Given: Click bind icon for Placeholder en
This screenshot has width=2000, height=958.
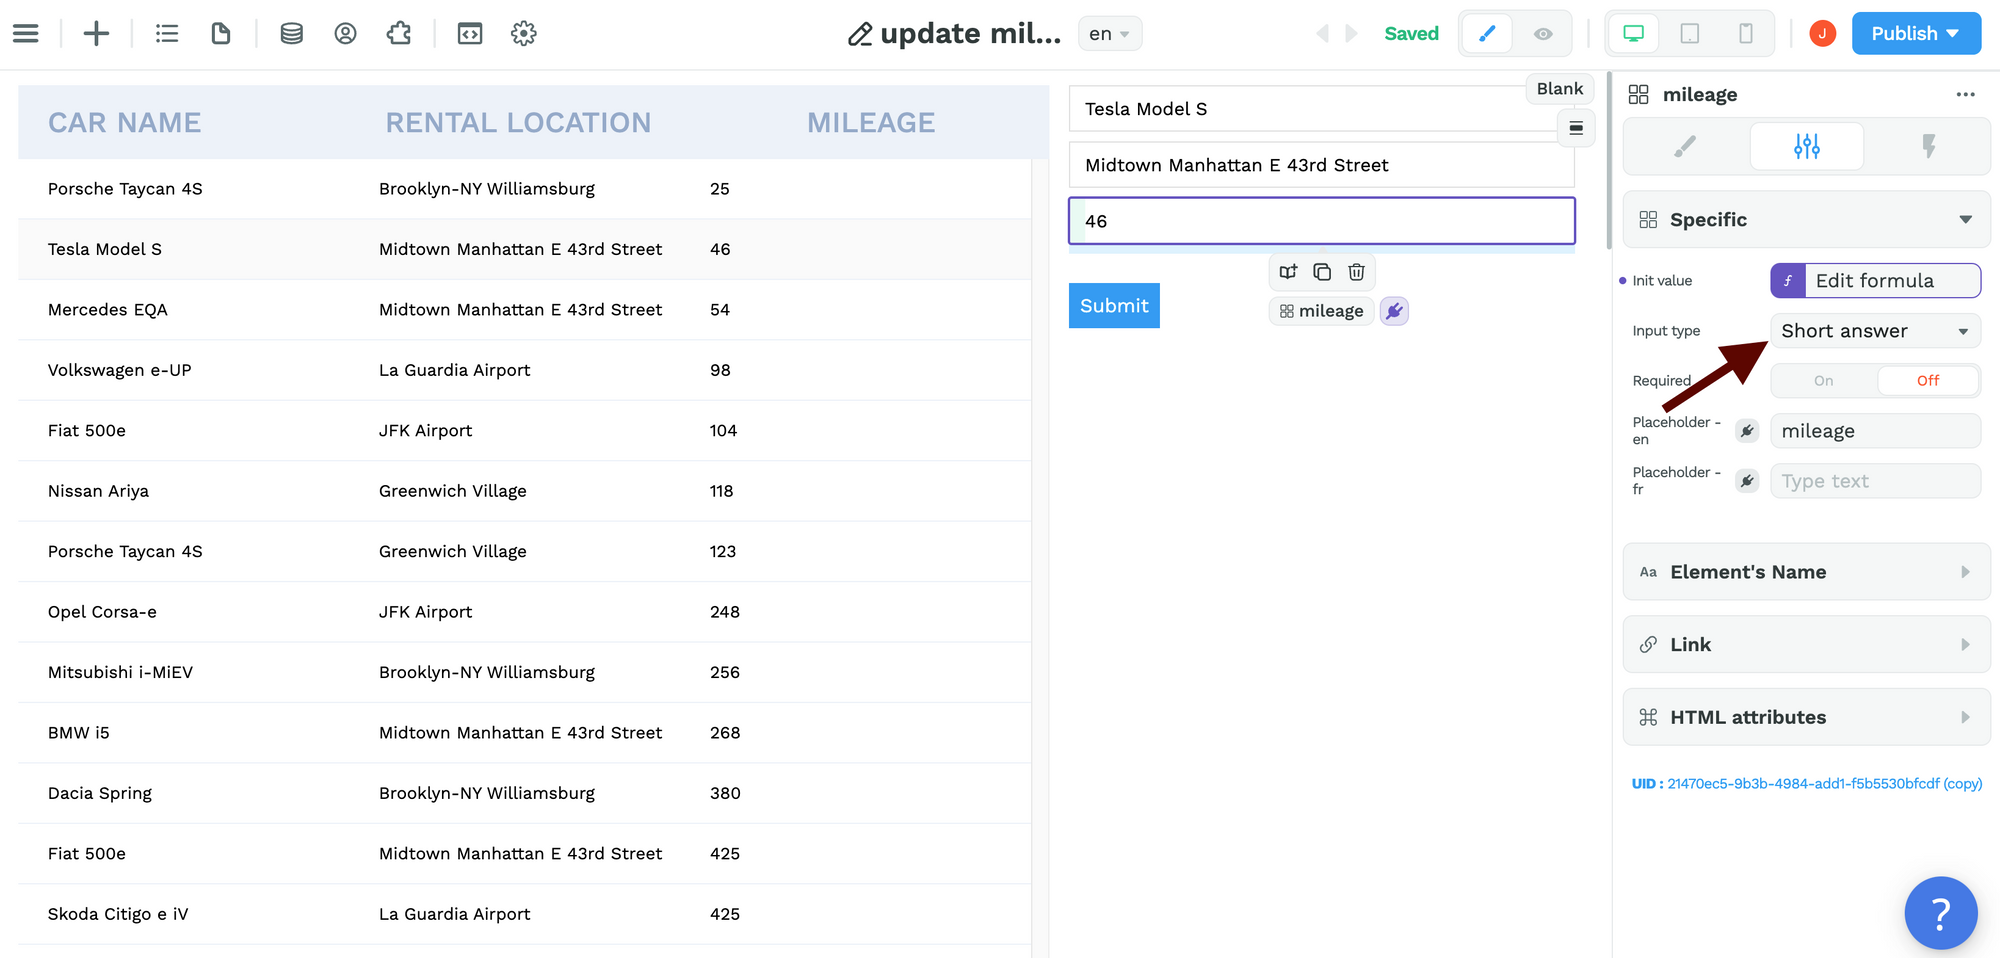Looking at the screenshot, I should (x=1747, y=430).
